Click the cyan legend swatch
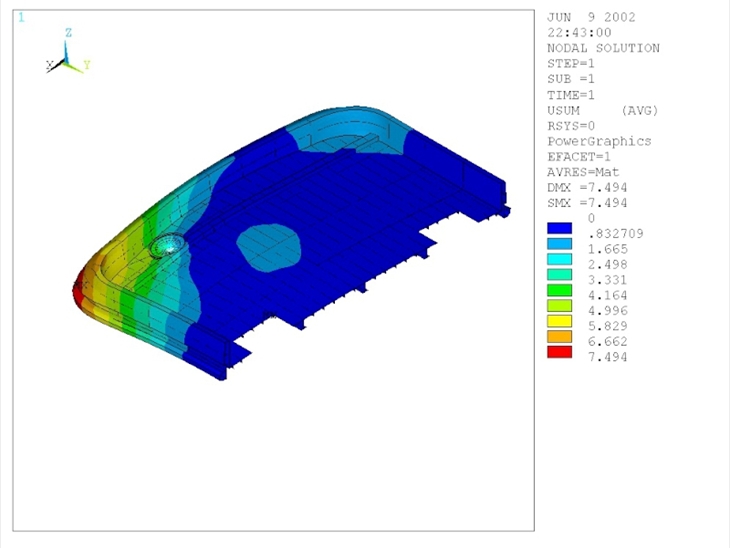The image size is (730, 548). point(559,259)
